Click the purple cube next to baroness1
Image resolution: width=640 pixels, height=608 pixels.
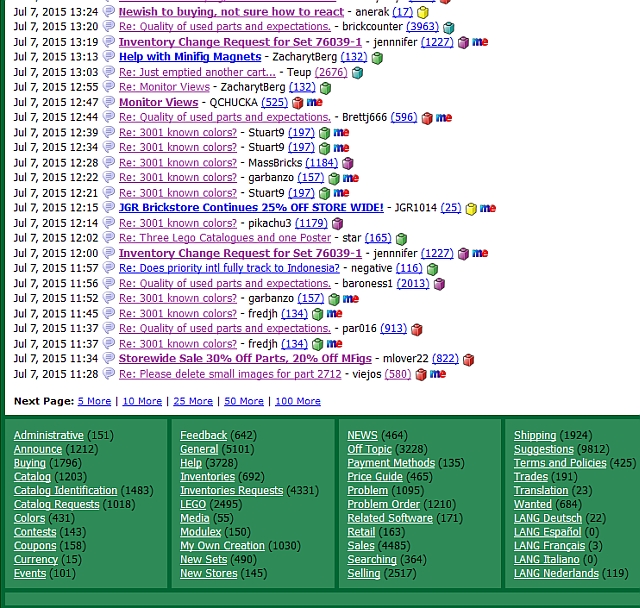point(439,284)
